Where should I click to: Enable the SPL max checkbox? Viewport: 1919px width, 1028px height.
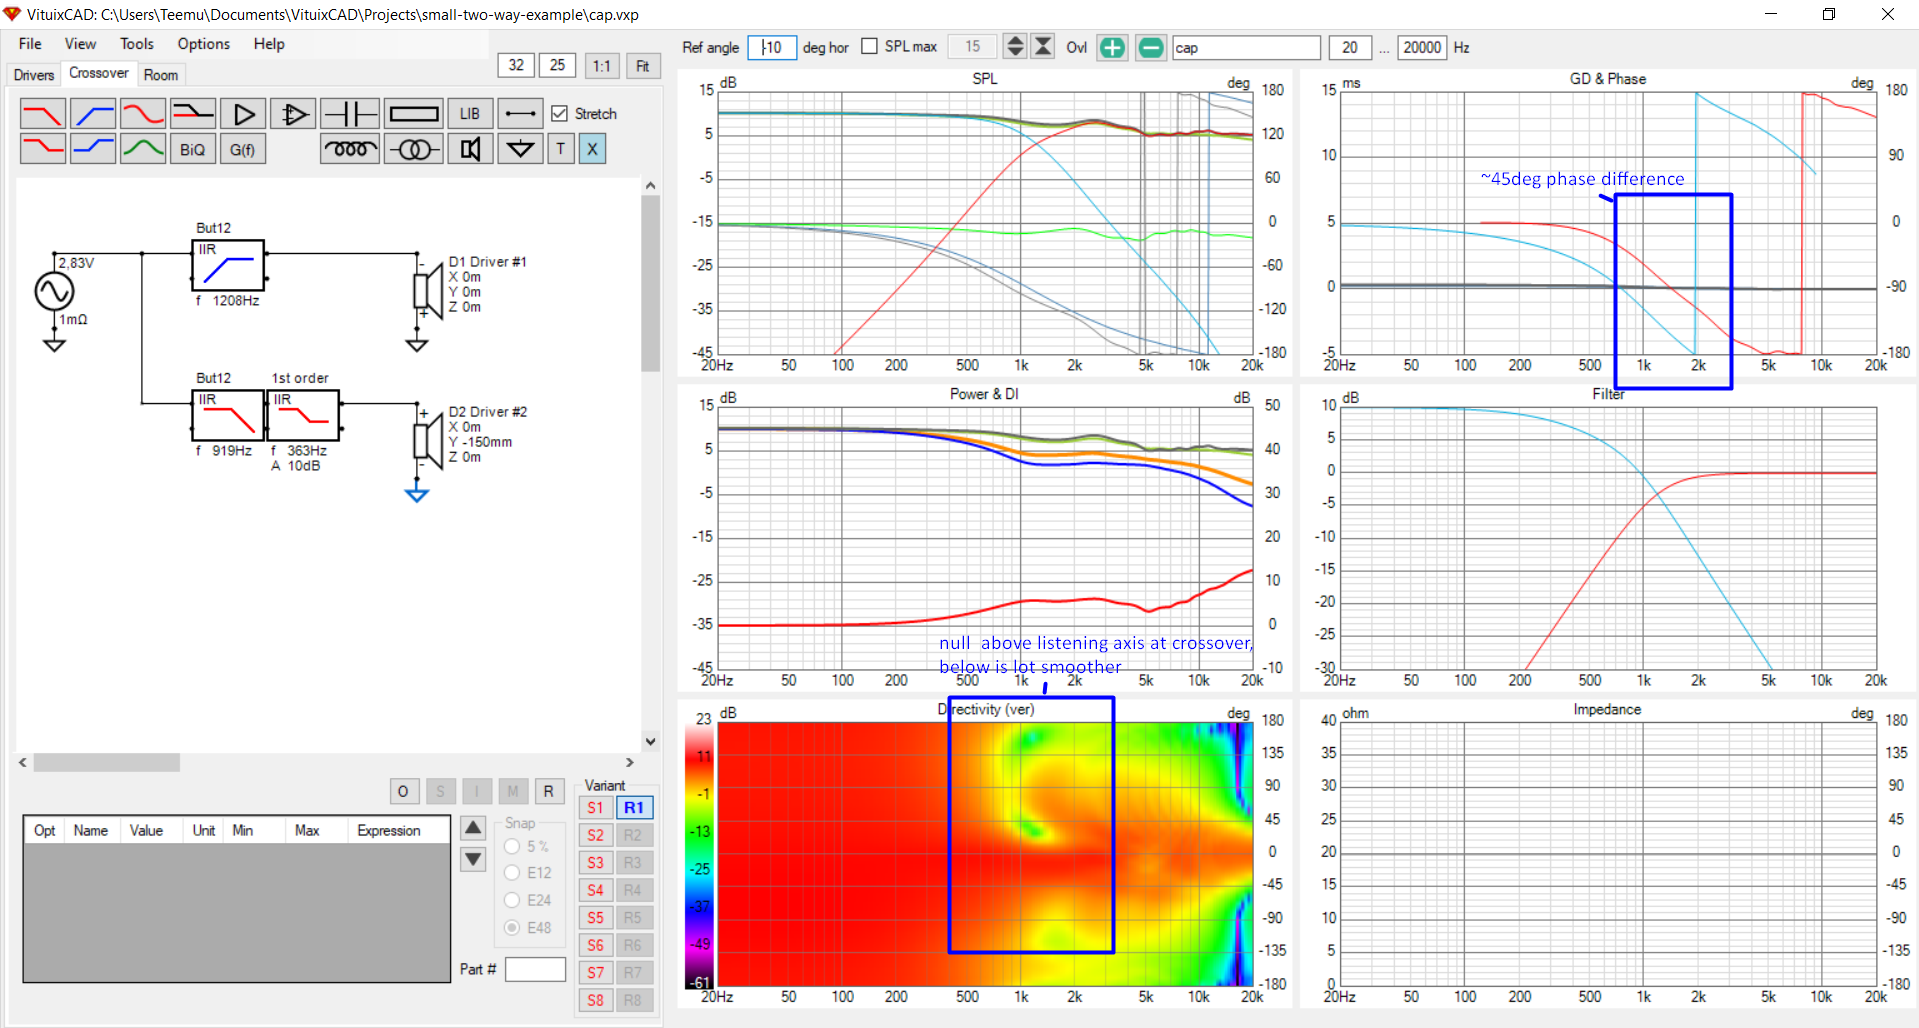[870, 46]
